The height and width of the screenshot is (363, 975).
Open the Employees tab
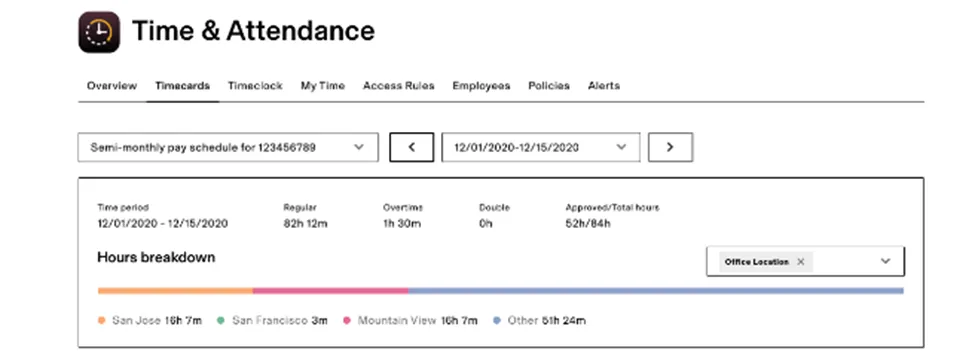click(x=481, y=86)
